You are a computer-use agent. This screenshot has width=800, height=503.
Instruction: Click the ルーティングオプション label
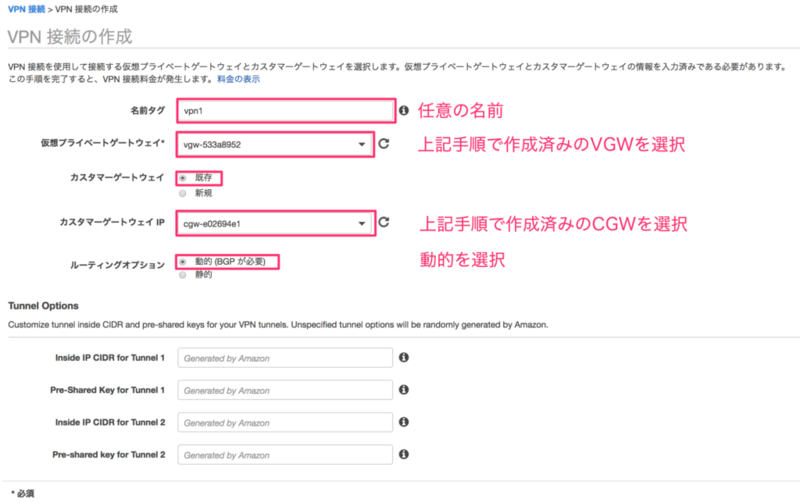[x=117, y=265]
